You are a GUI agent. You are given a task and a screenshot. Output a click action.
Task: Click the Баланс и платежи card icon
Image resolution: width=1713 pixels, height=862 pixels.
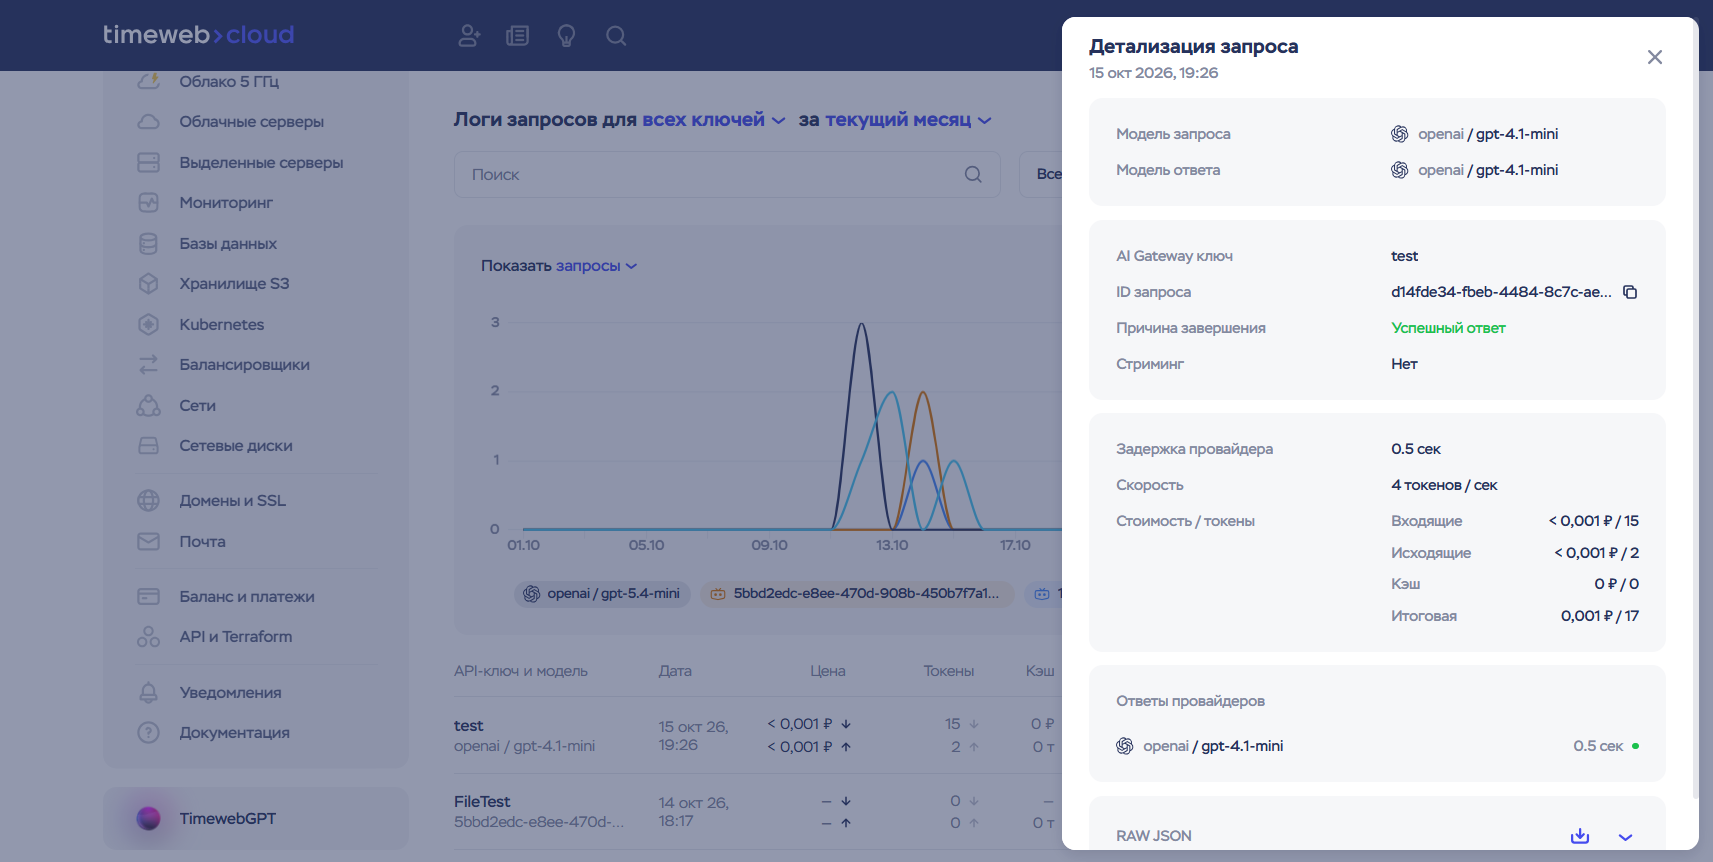[x=148, y=597]
